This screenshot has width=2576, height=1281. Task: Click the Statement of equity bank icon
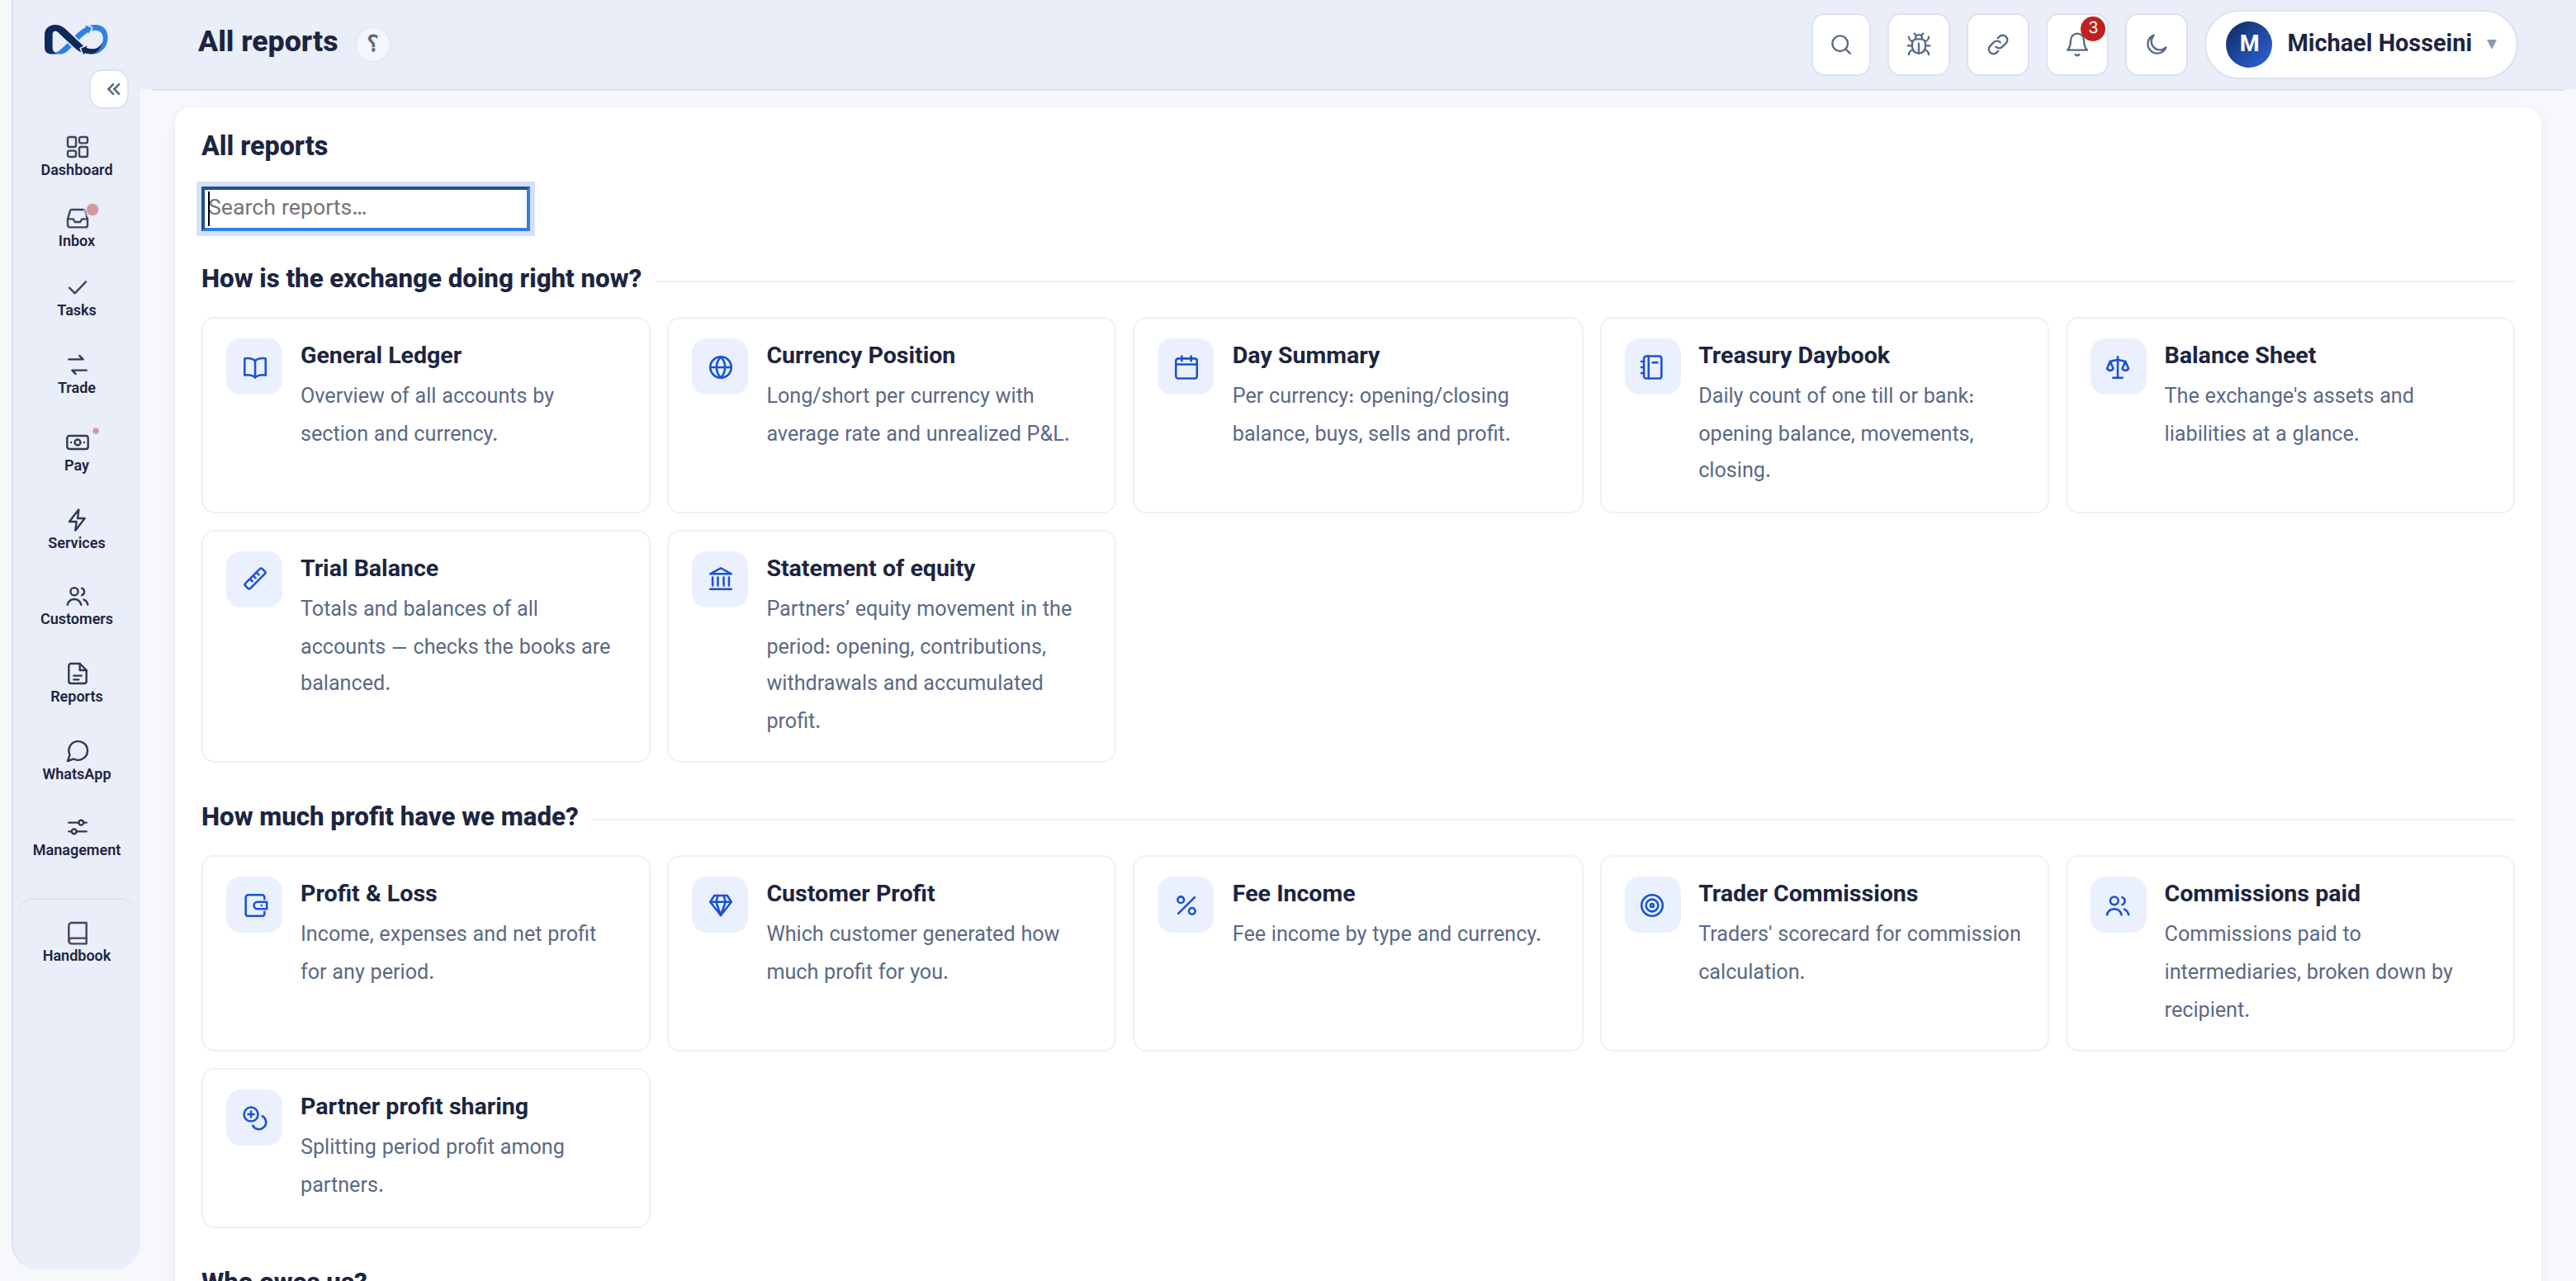(x=720, y=580)
